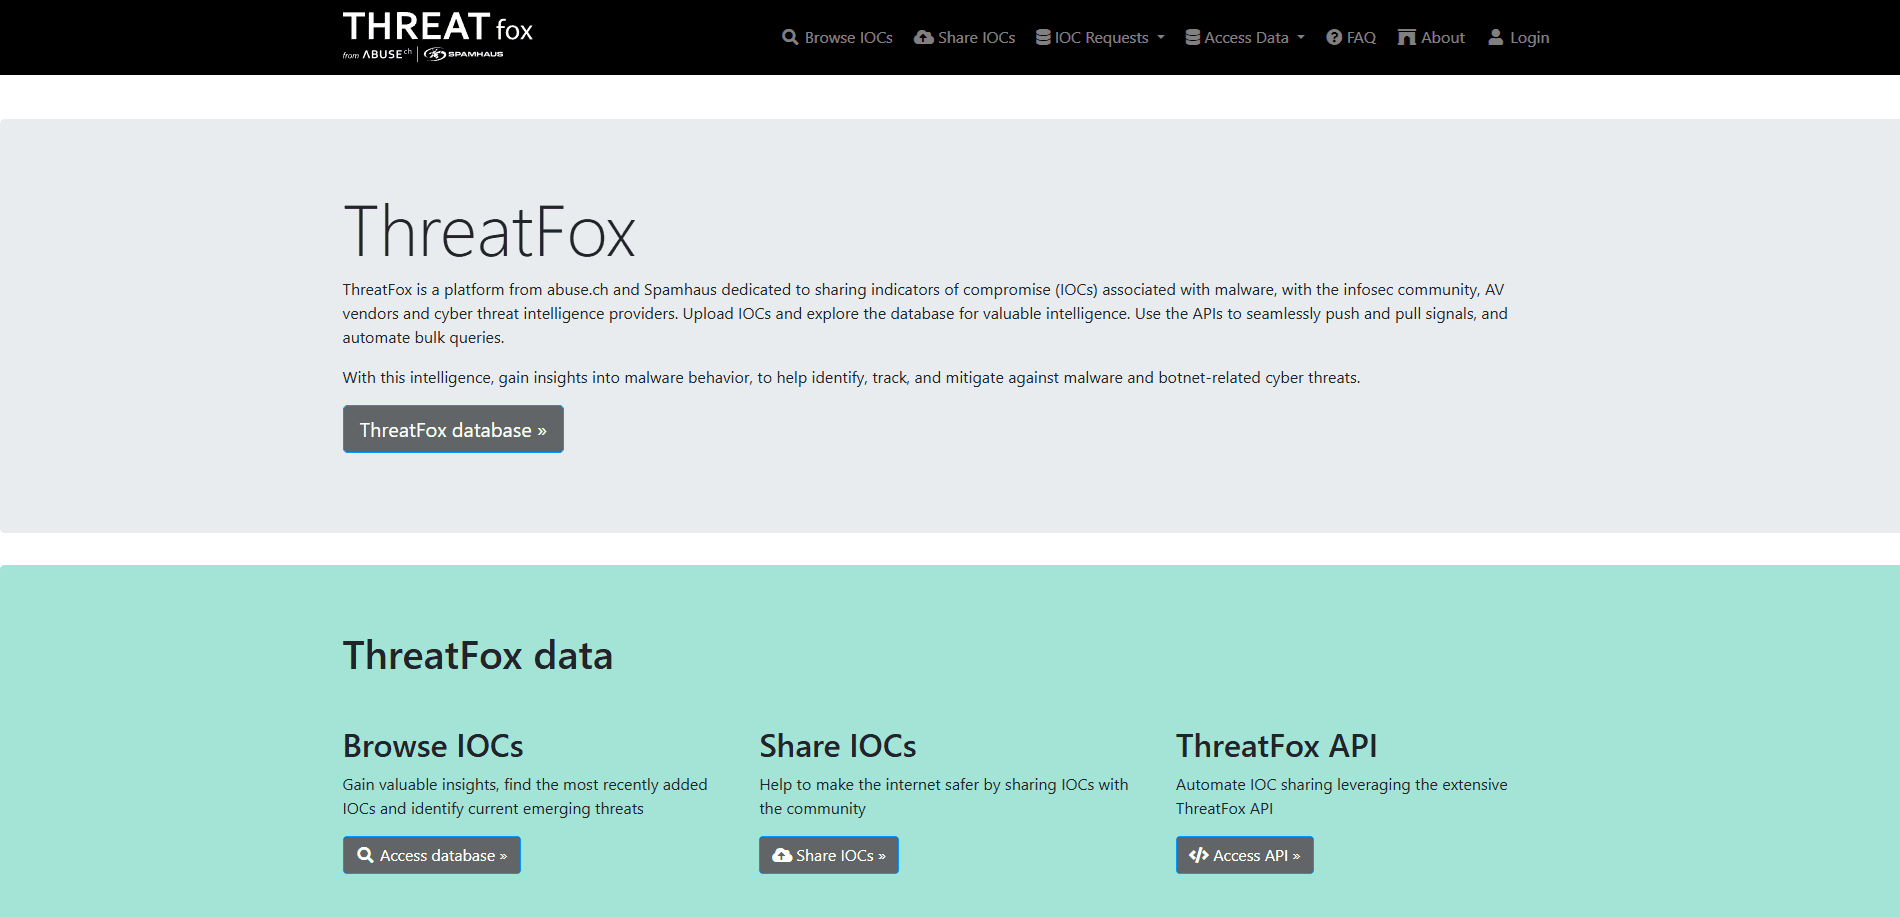Click the About building icon

point(1407,37)
